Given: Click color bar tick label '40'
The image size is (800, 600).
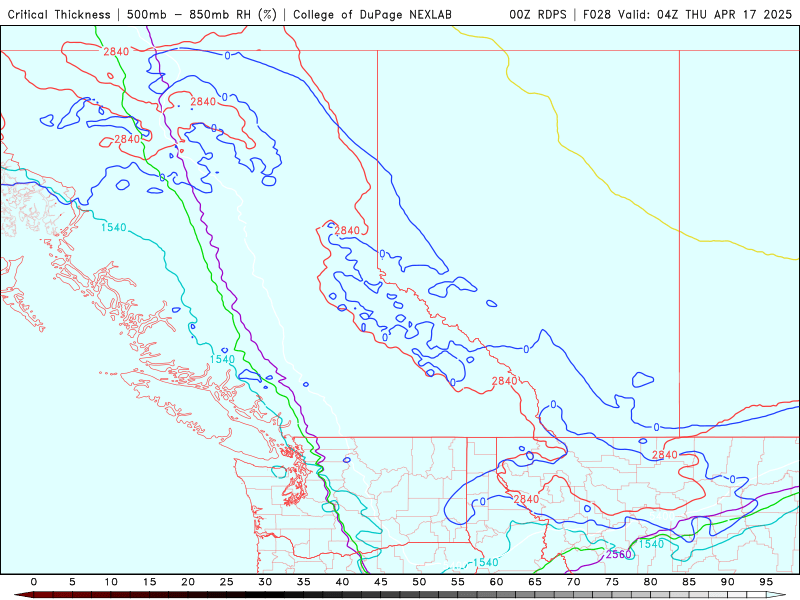Looking at the screenshot, I should (x=342, y=582).
